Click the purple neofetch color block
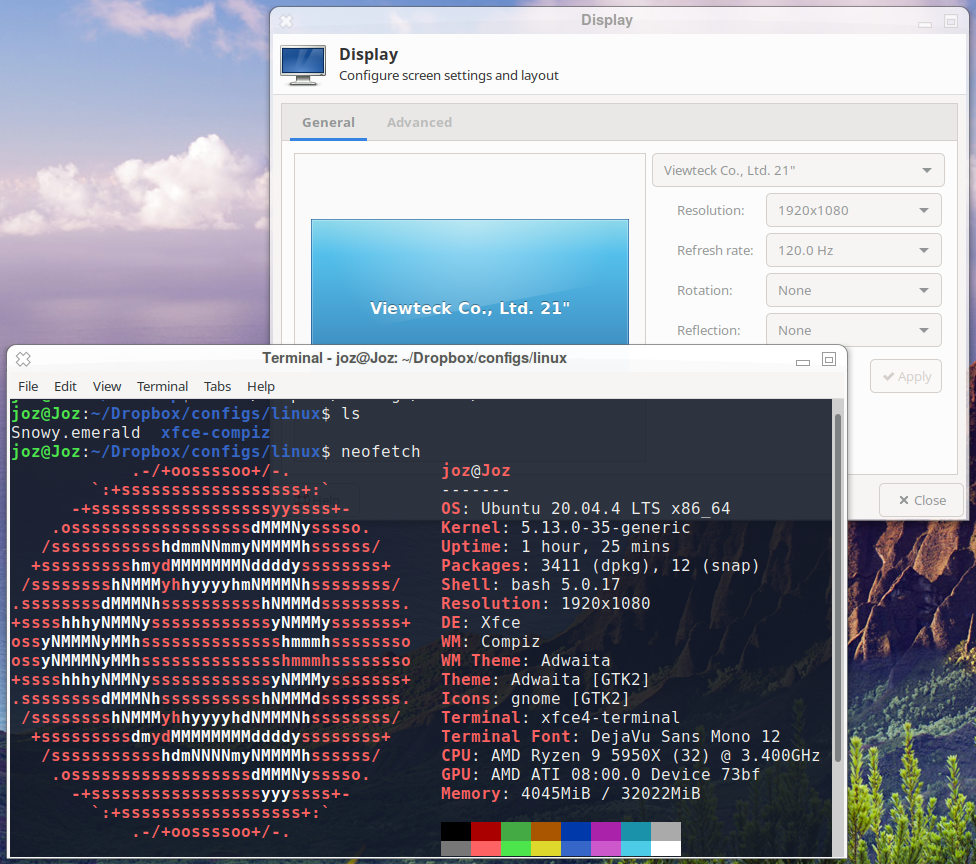This screenshot has width=976, height=864. [x=606, y=831]
